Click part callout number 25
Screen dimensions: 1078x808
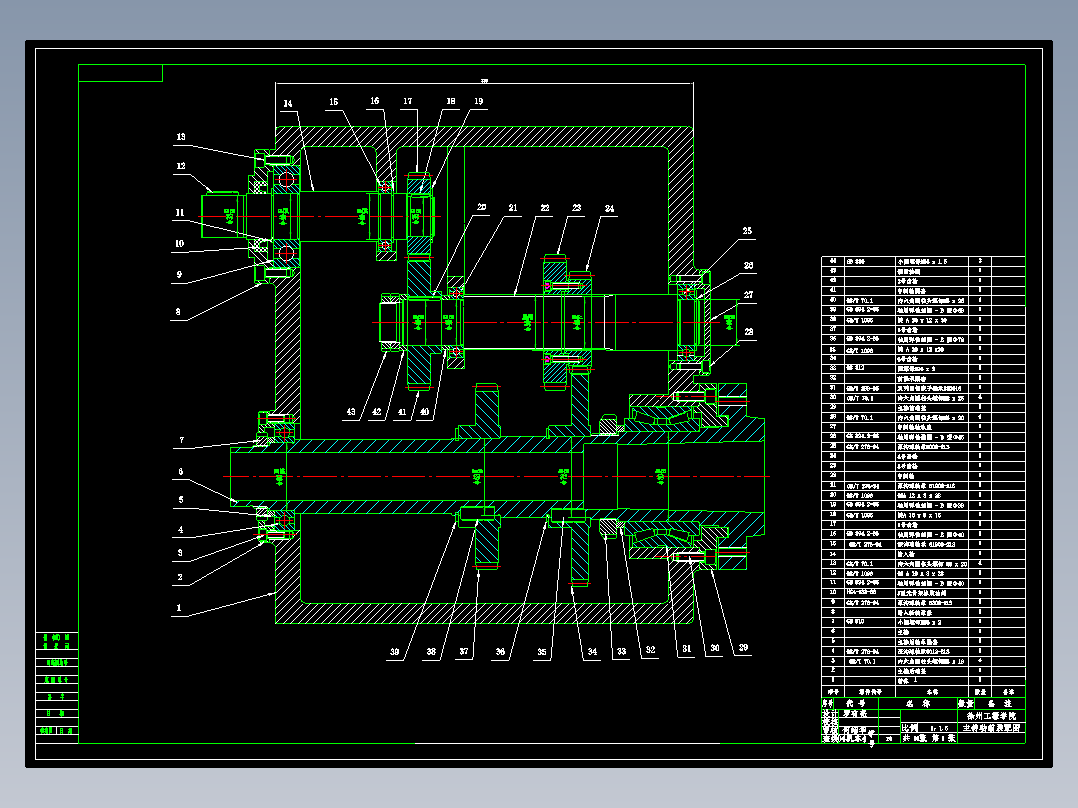[x=747, y=231]
